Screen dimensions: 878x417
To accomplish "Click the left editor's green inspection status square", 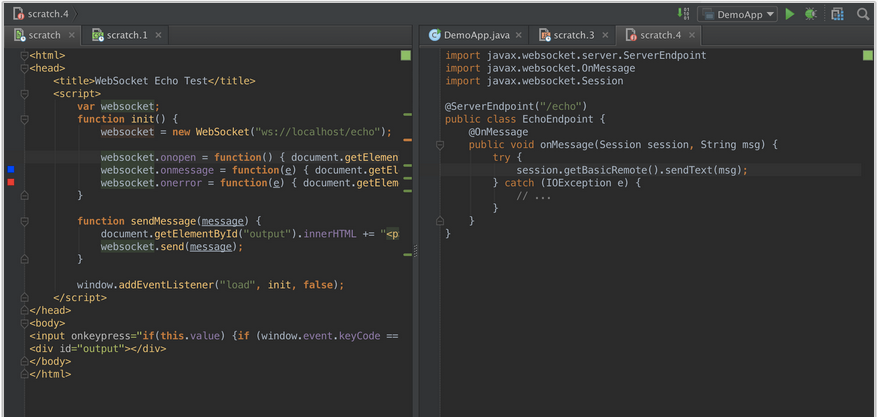I will 405,55.
